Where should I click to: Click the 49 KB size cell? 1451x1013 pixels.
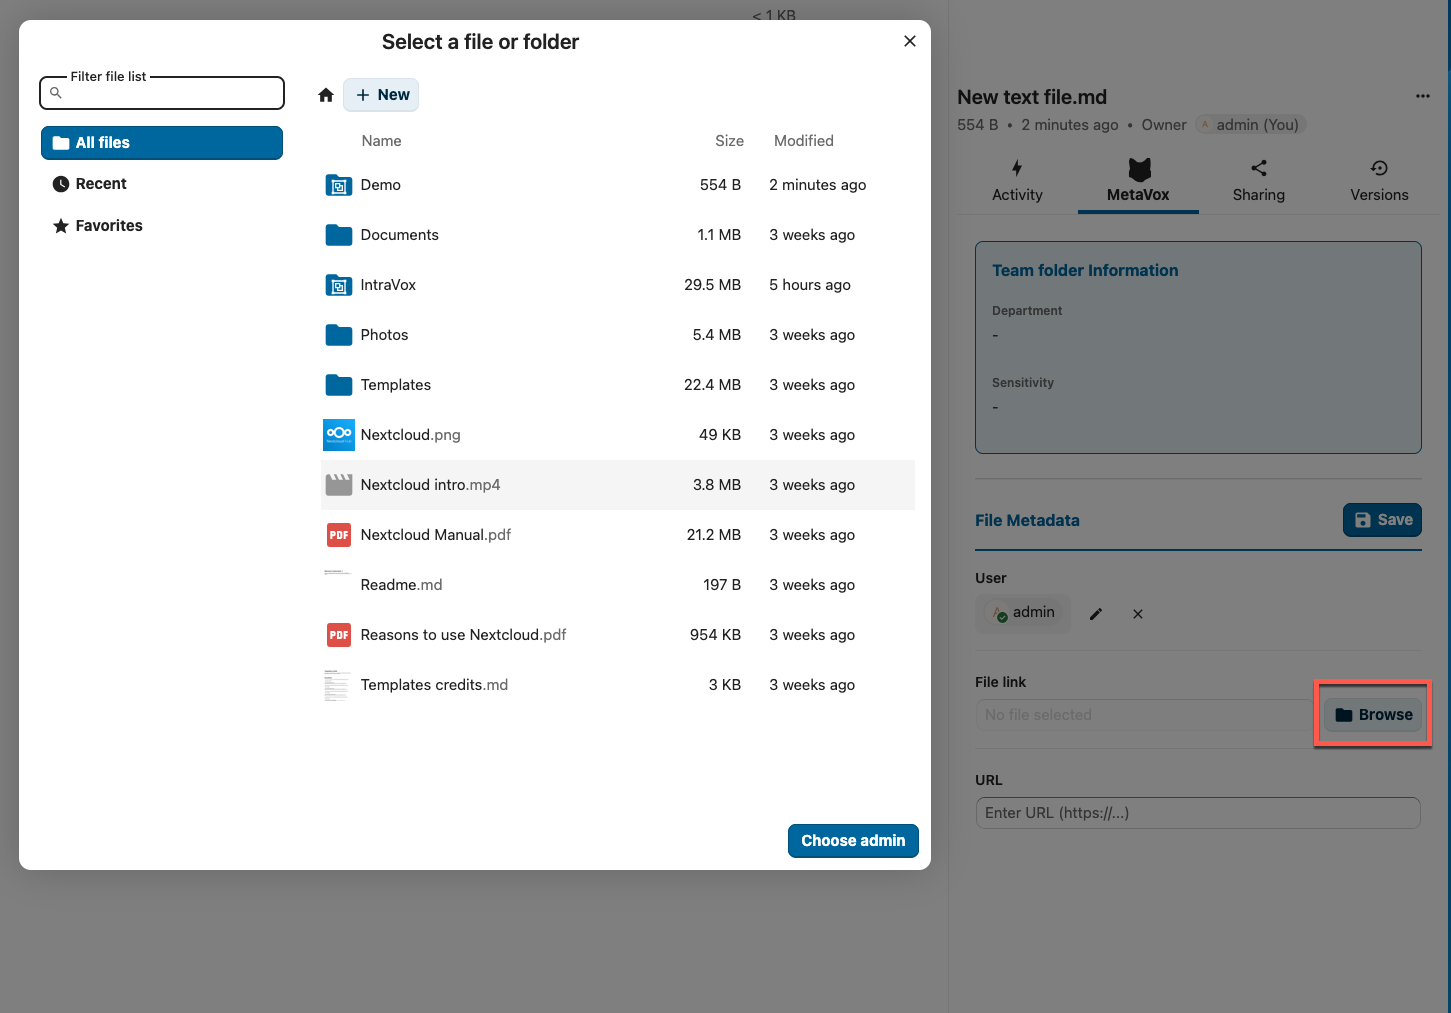tap(719, 435)
